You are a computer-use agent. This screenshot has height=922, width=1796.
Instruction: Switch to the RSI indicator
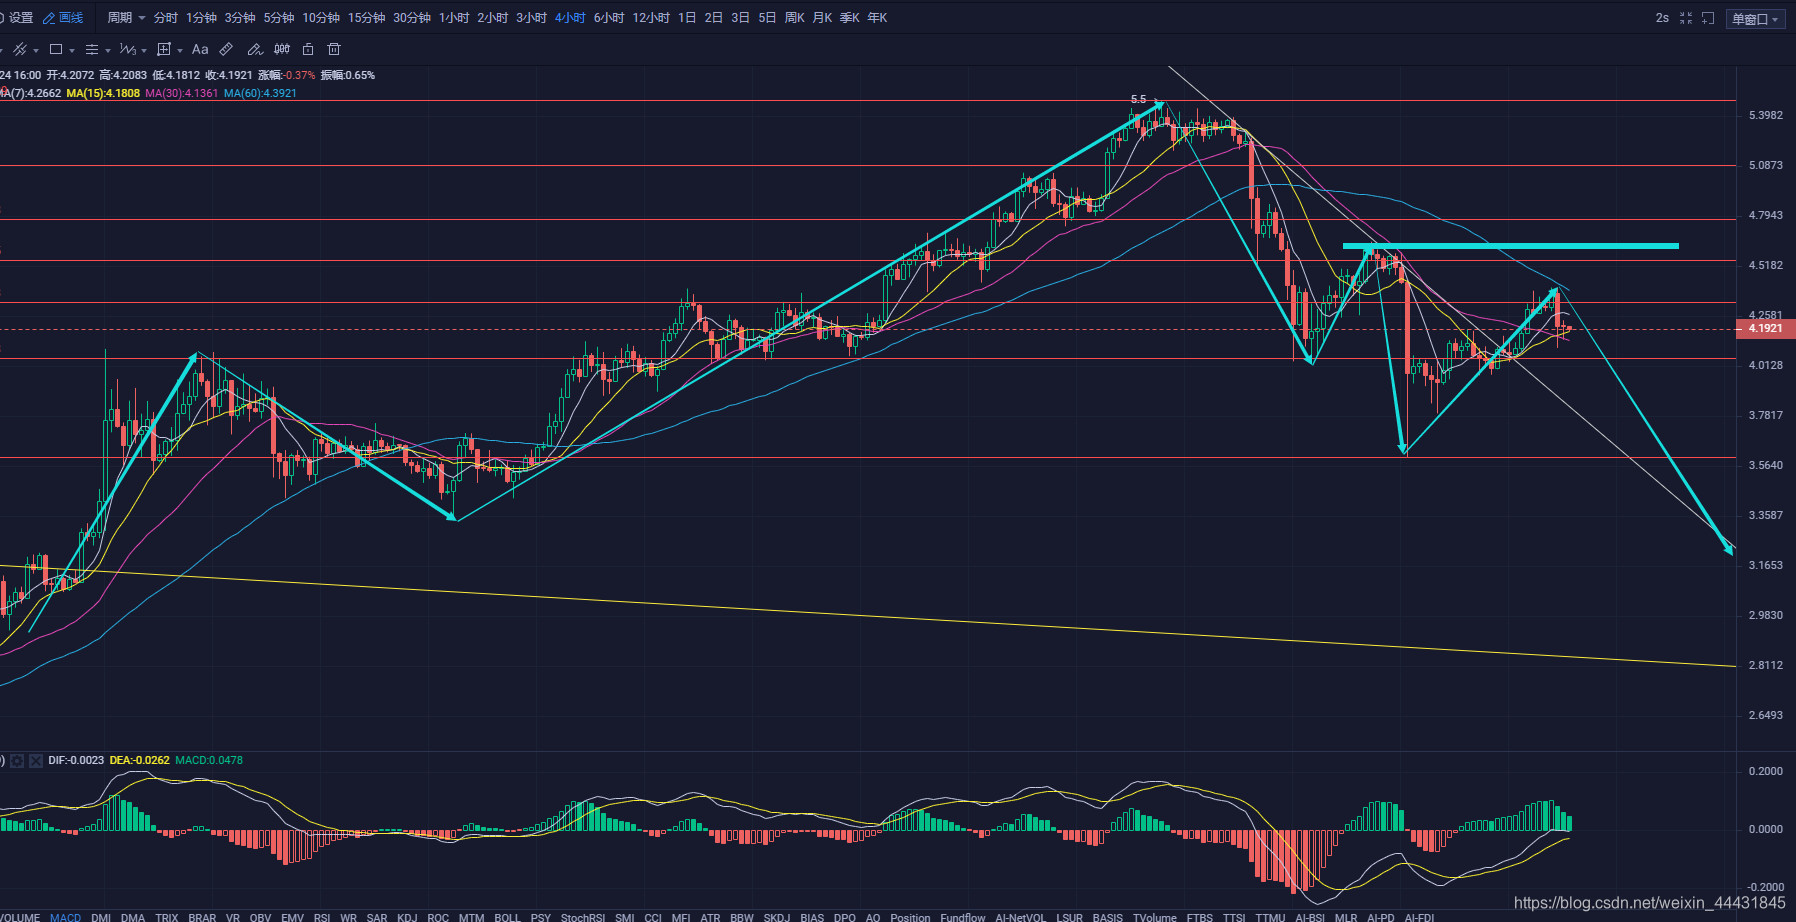click(322, 917)
